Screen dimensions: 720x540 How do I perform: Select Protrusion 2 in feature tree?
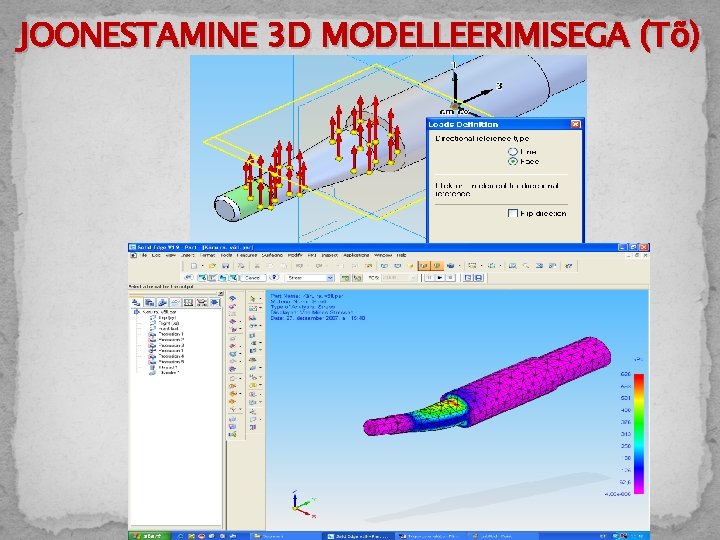[x=171, y=340]
